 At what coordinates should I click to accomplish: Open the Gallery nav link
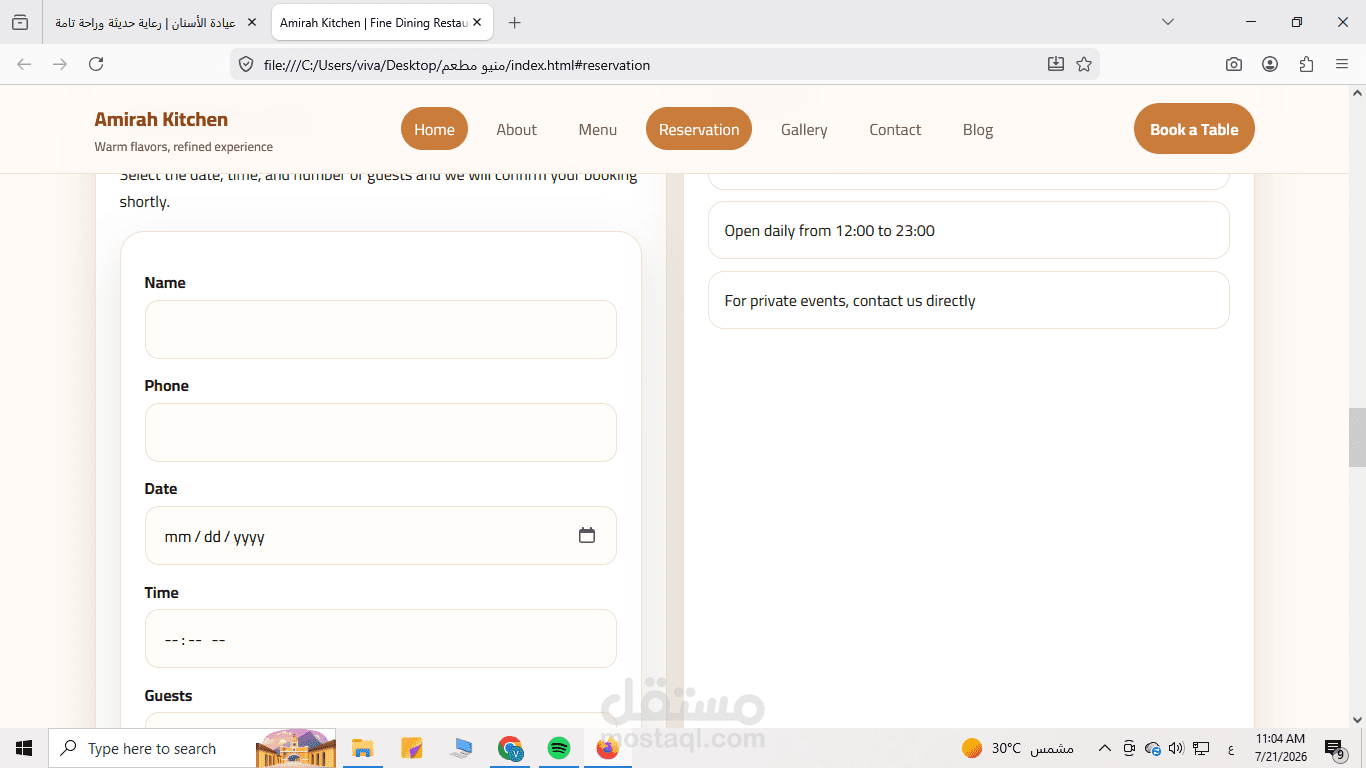pyautogui.click(x=804, y=129)
